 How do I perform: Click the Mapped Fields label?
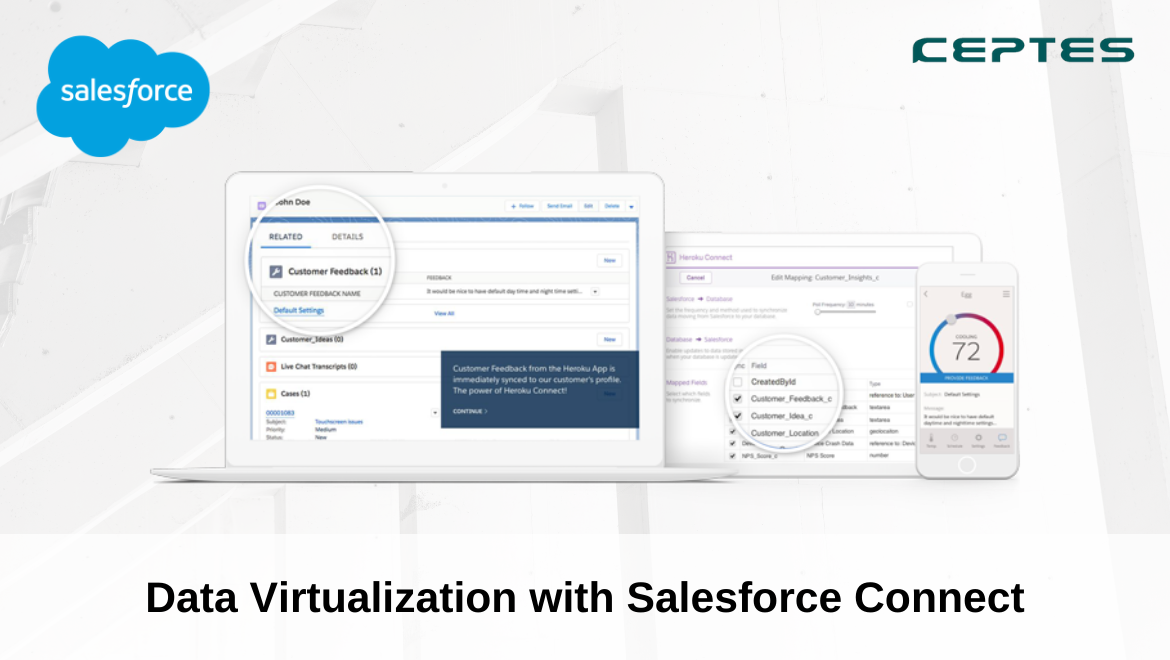coord(686,383)
